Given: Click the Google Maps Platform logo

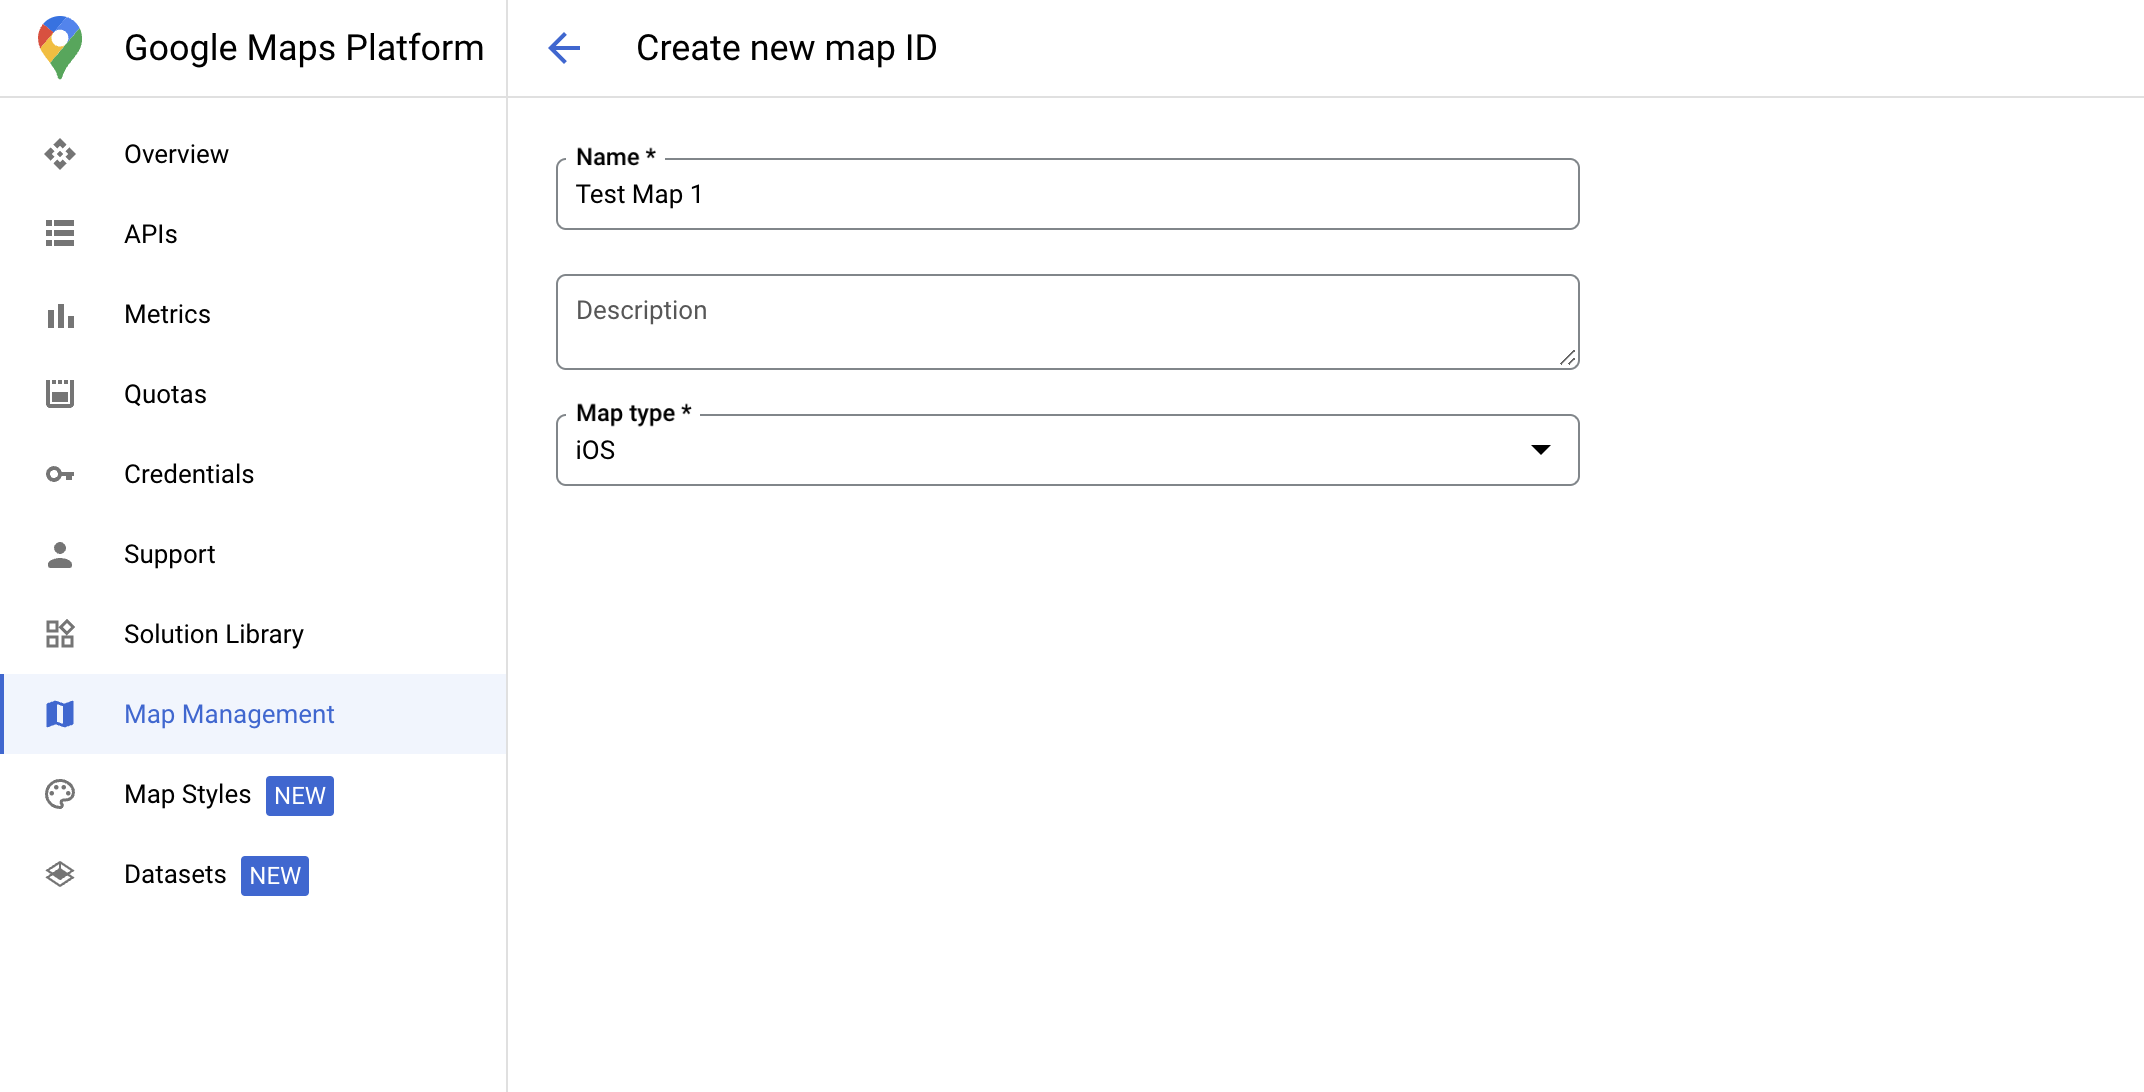Looking at the screenshot, I should click(56, 47).
